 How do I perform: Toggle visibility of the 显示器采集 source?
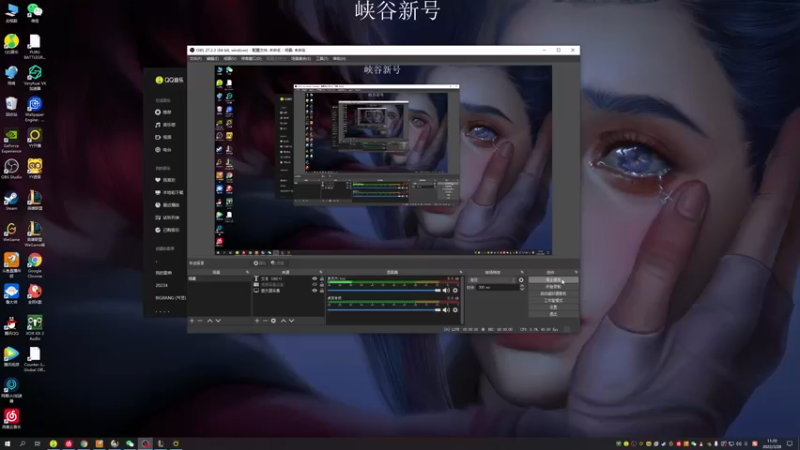pos(314,291)
